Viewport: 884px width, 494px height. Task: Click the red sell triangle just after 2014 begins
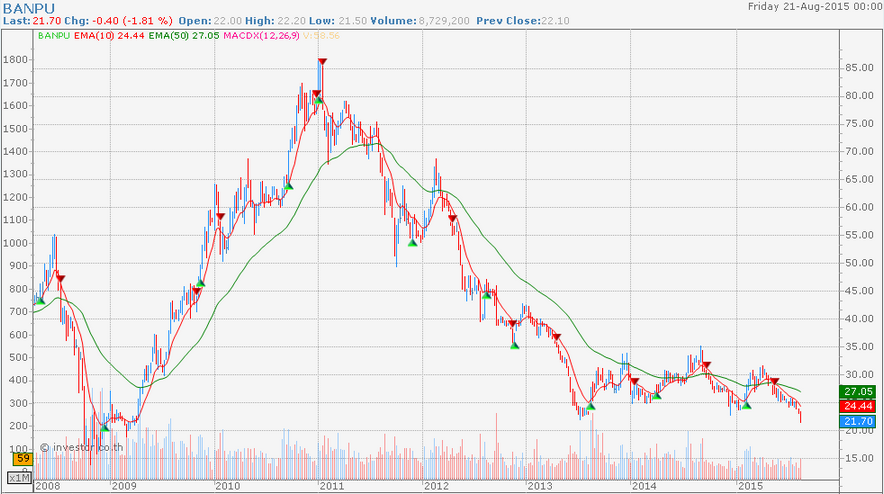(634, 382)
